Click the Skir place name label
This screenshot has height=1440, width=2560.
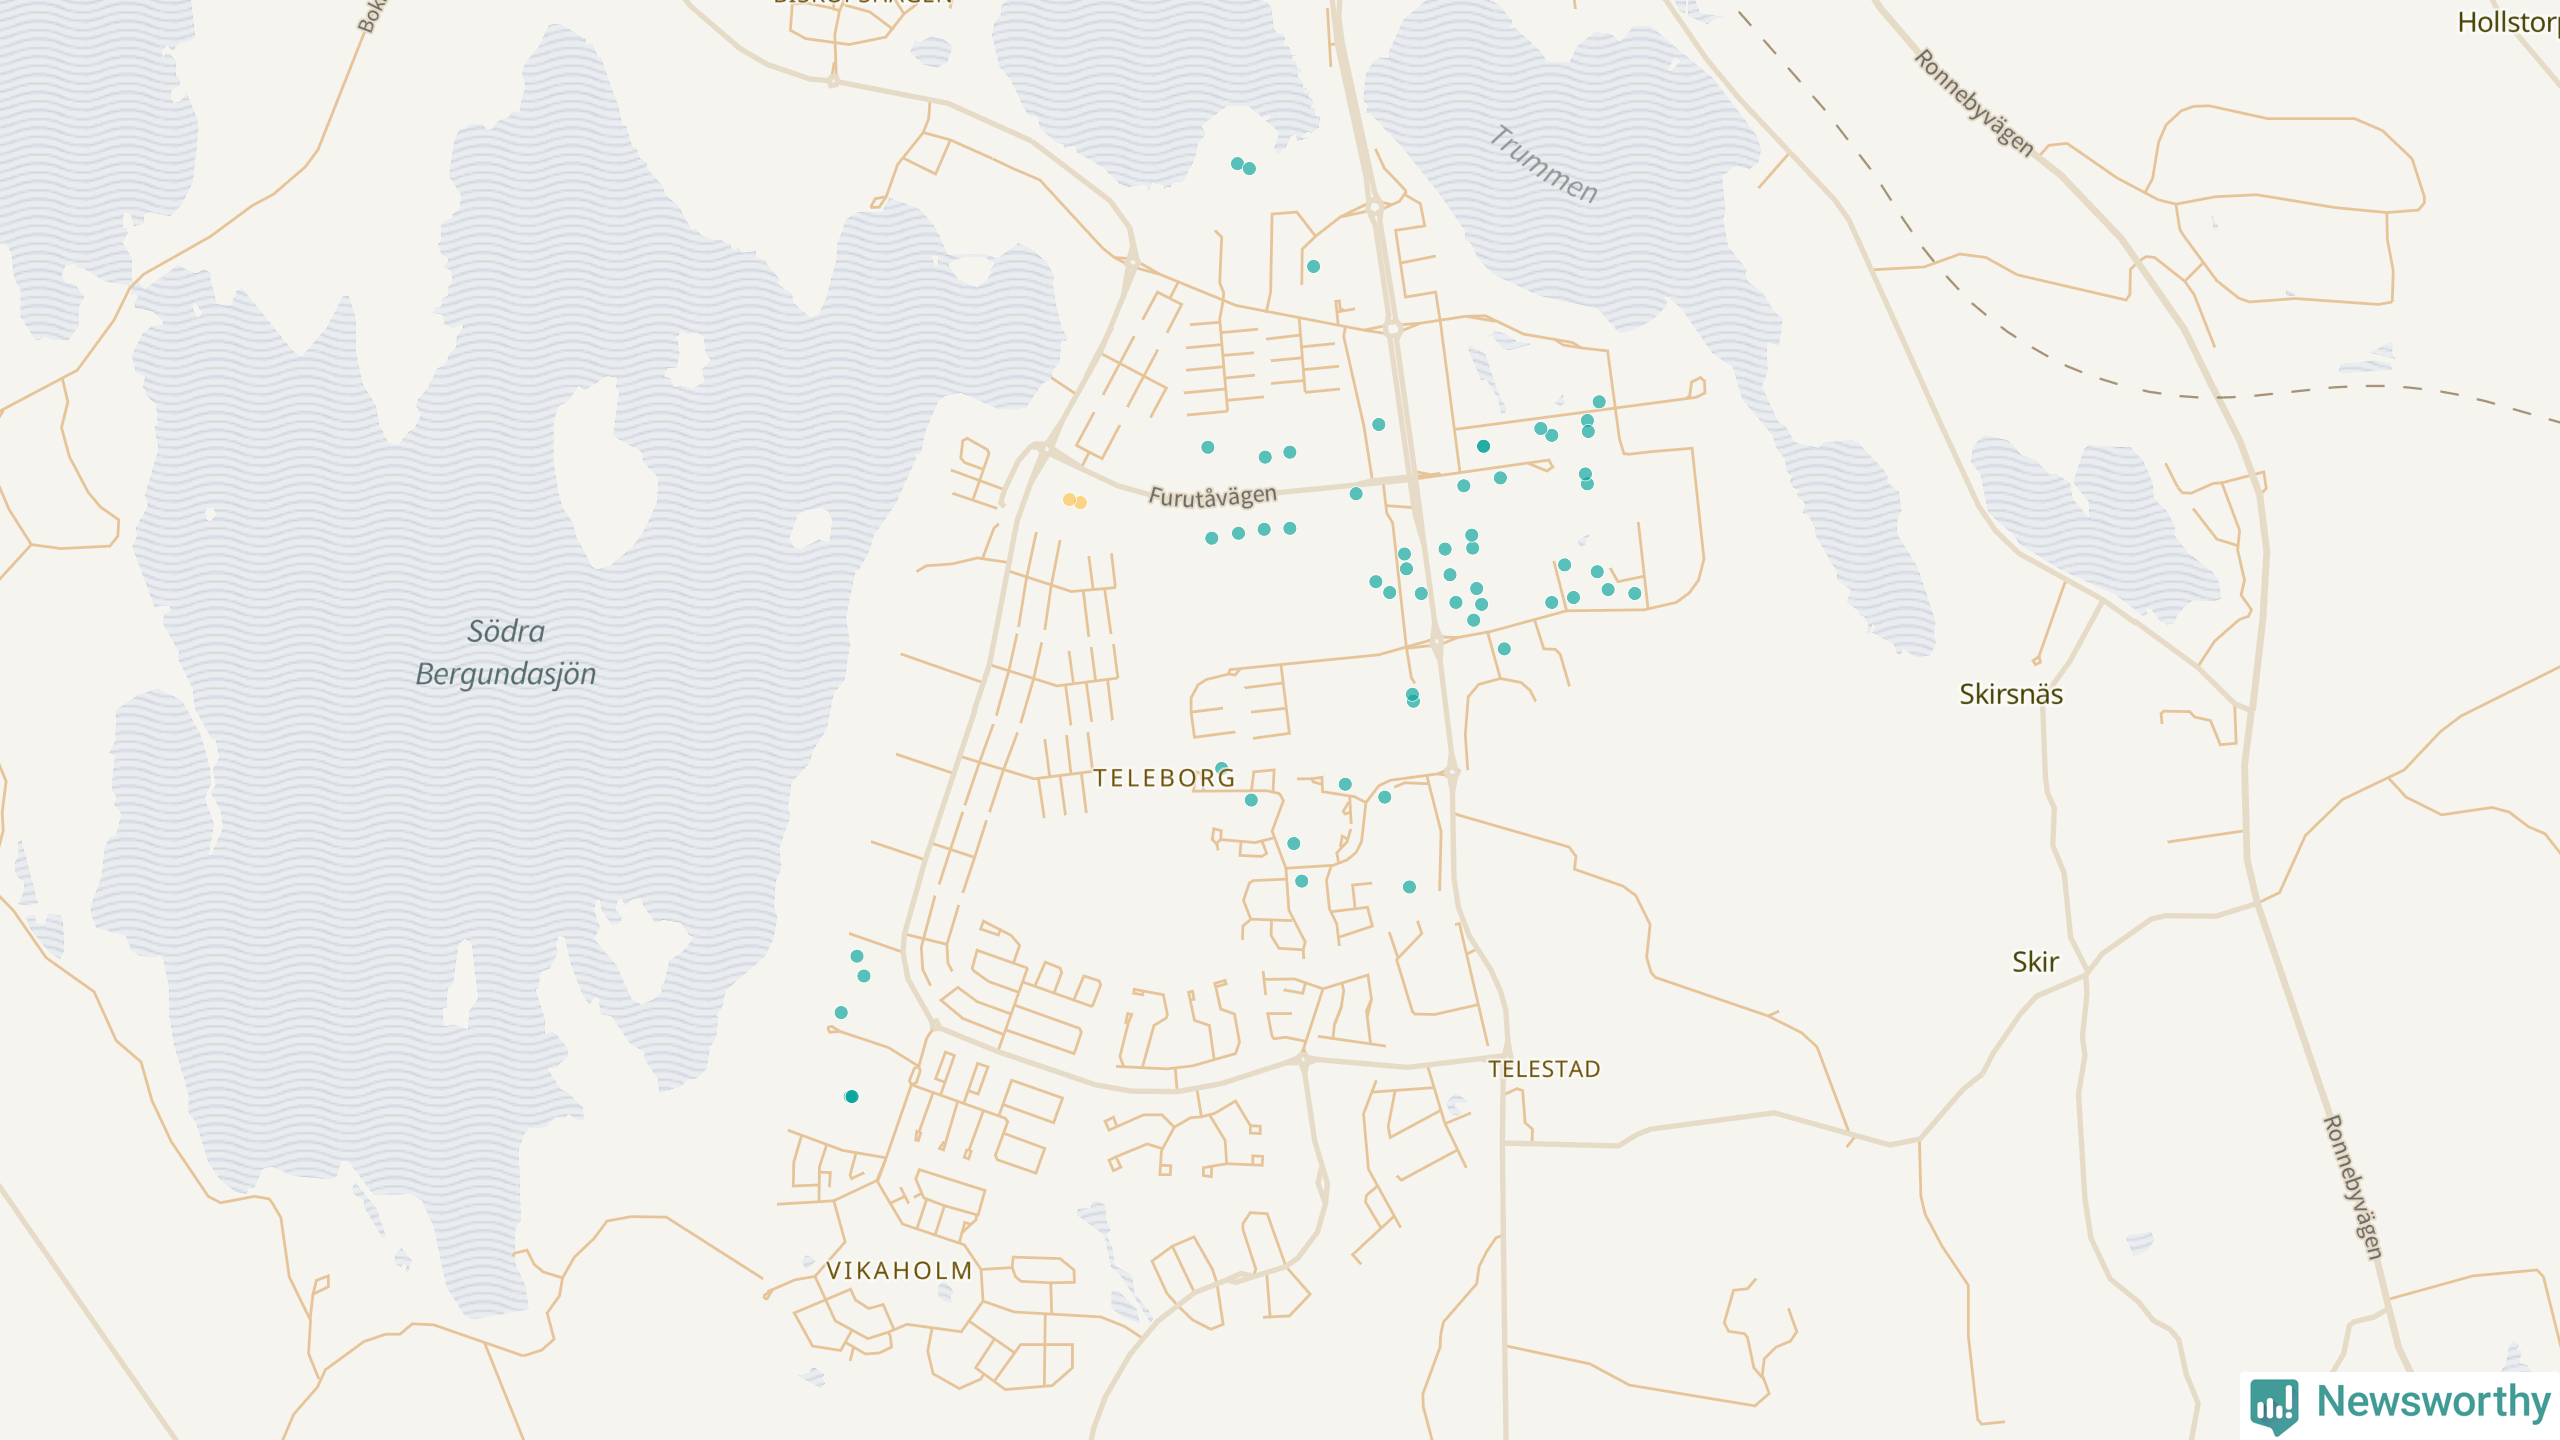coord(2035,962)
